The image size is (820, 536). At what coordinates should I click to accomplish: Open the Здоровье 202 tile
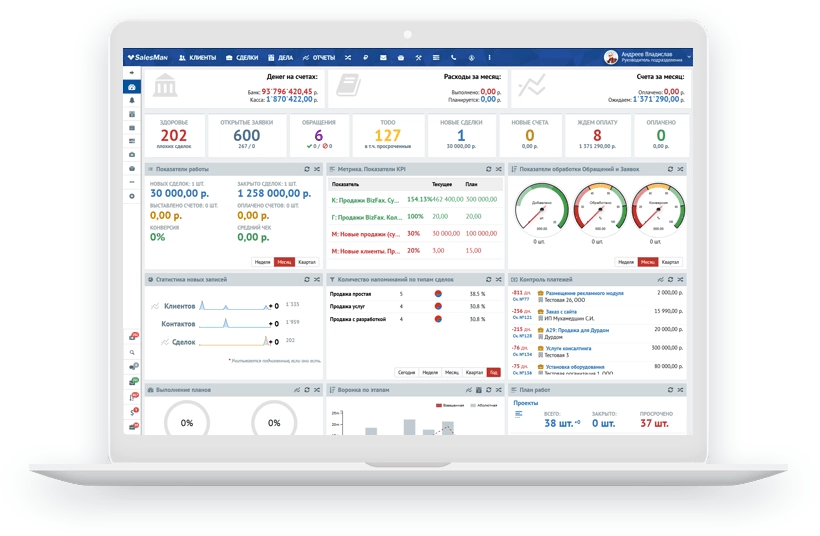click(174, 135)
